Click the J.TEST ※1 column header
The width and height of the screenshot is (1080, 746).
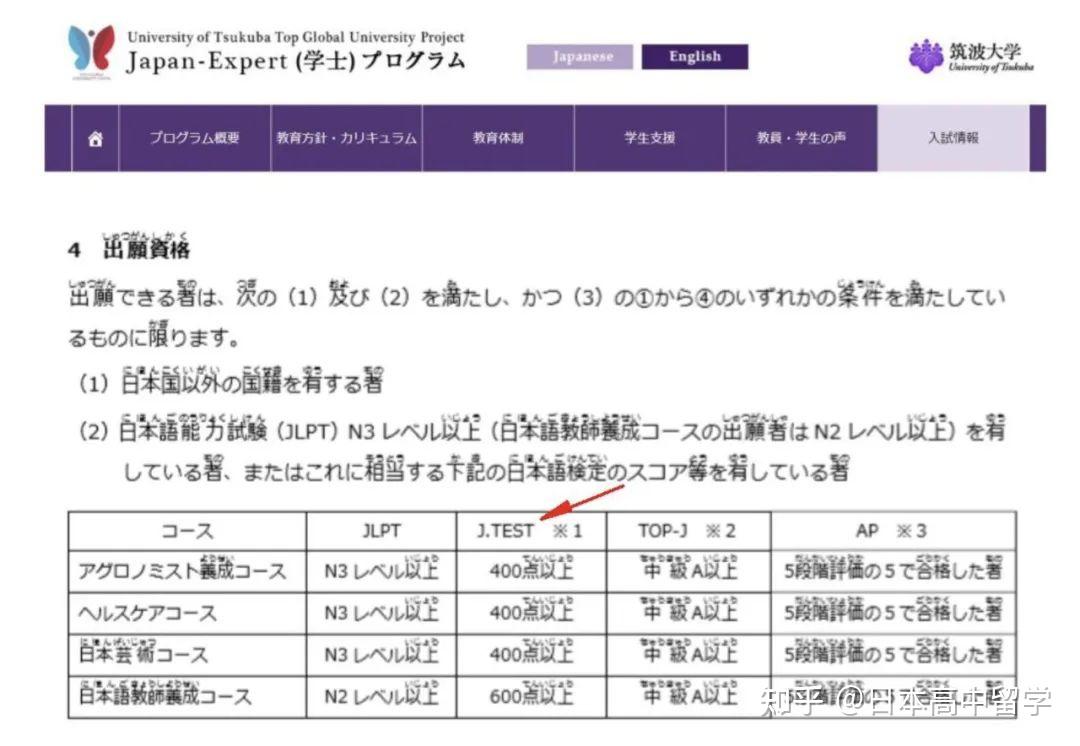click(530, 531)
